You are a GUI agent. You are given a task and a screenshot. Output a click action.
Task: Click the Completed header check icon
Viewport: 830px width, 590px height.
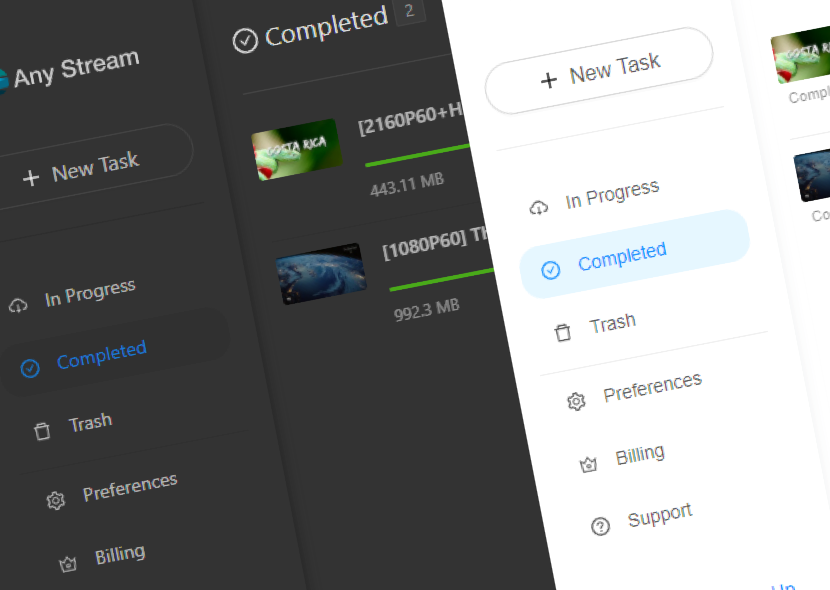(245, 40)
